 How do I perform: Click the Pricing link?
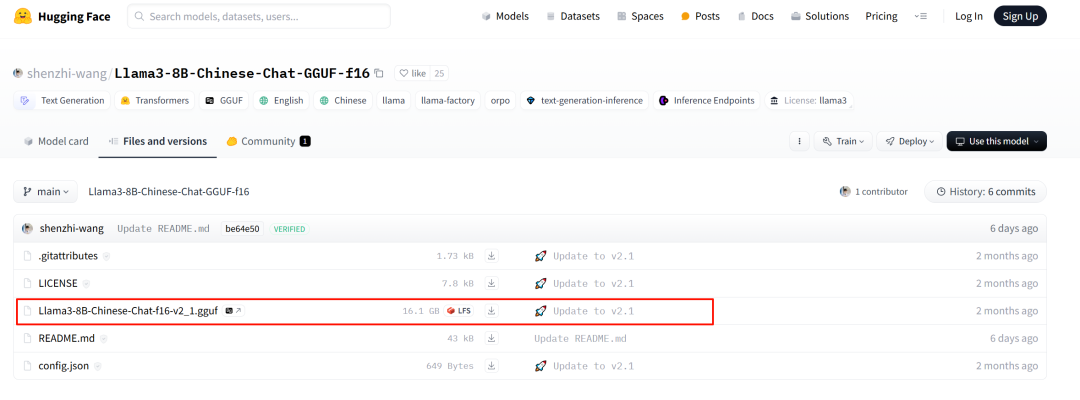pos(881,16)
